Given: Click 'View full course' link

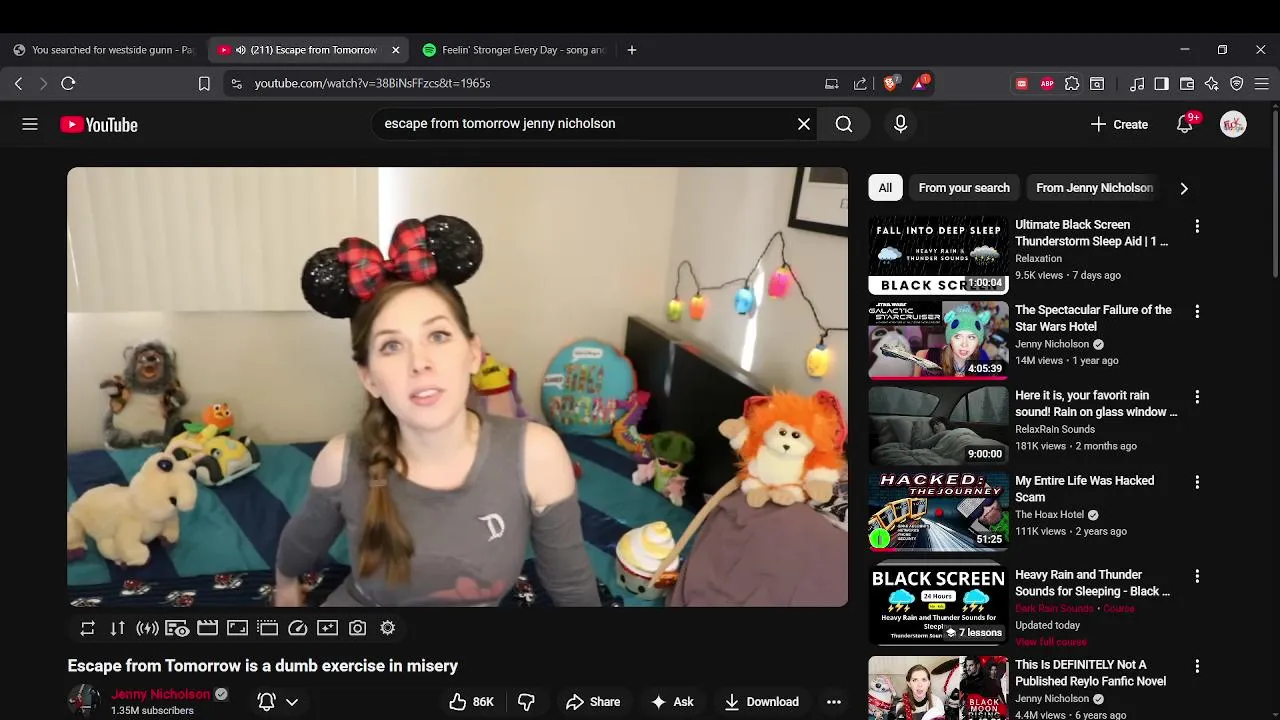Looking at the screenshot, I should (x=1051, y=642).
